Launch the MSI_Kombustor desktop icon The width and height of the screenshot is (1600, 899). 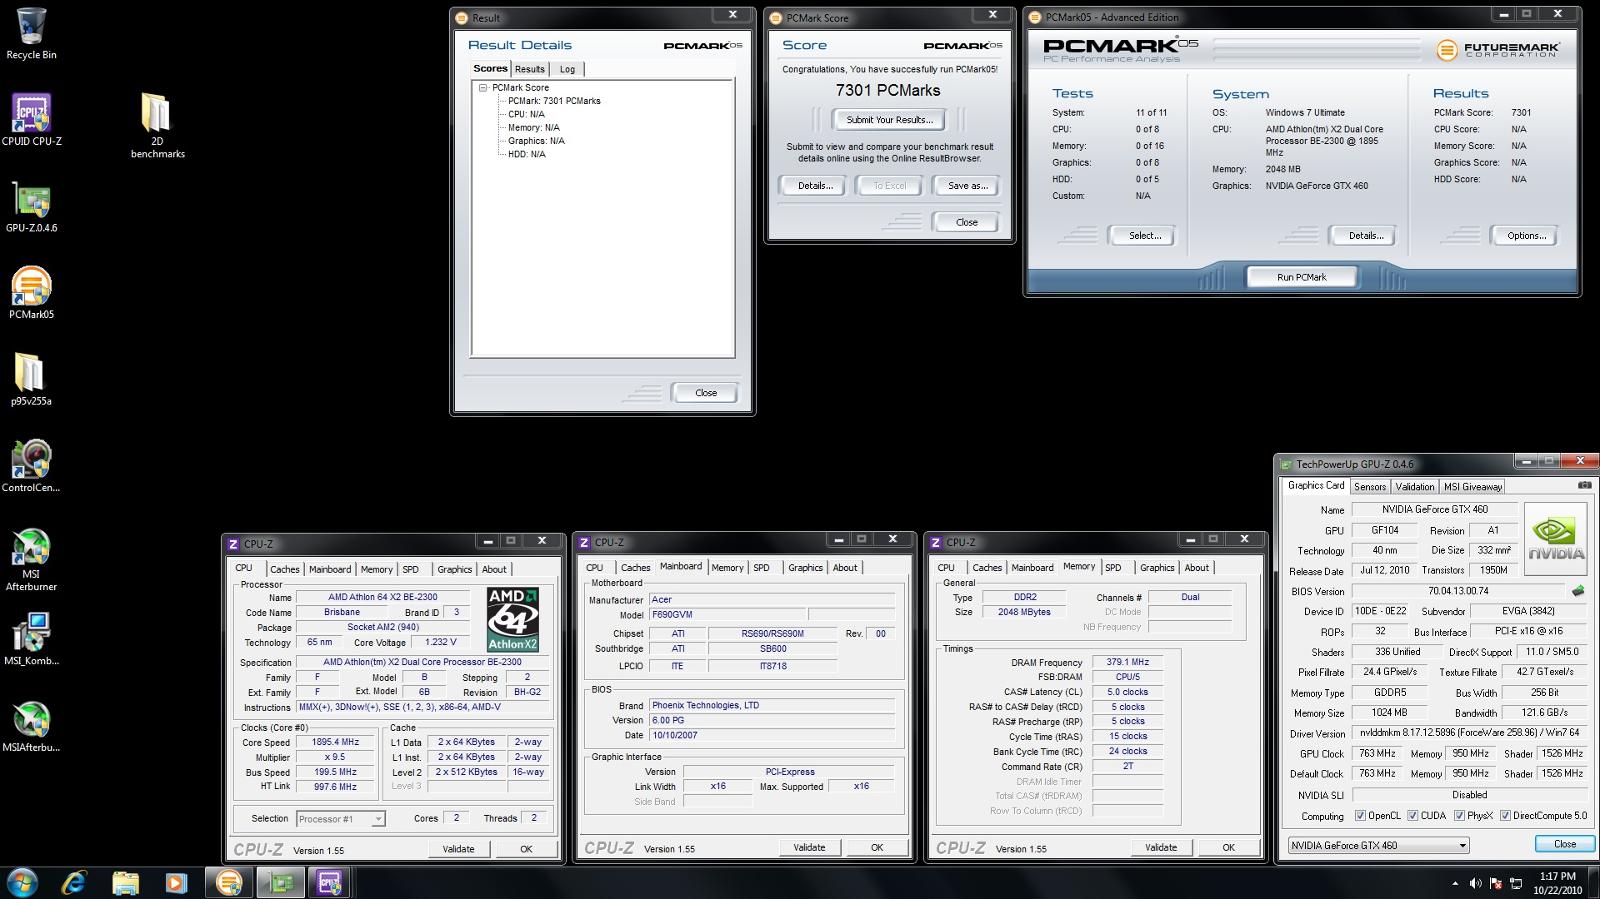click(x=31, y=640)
